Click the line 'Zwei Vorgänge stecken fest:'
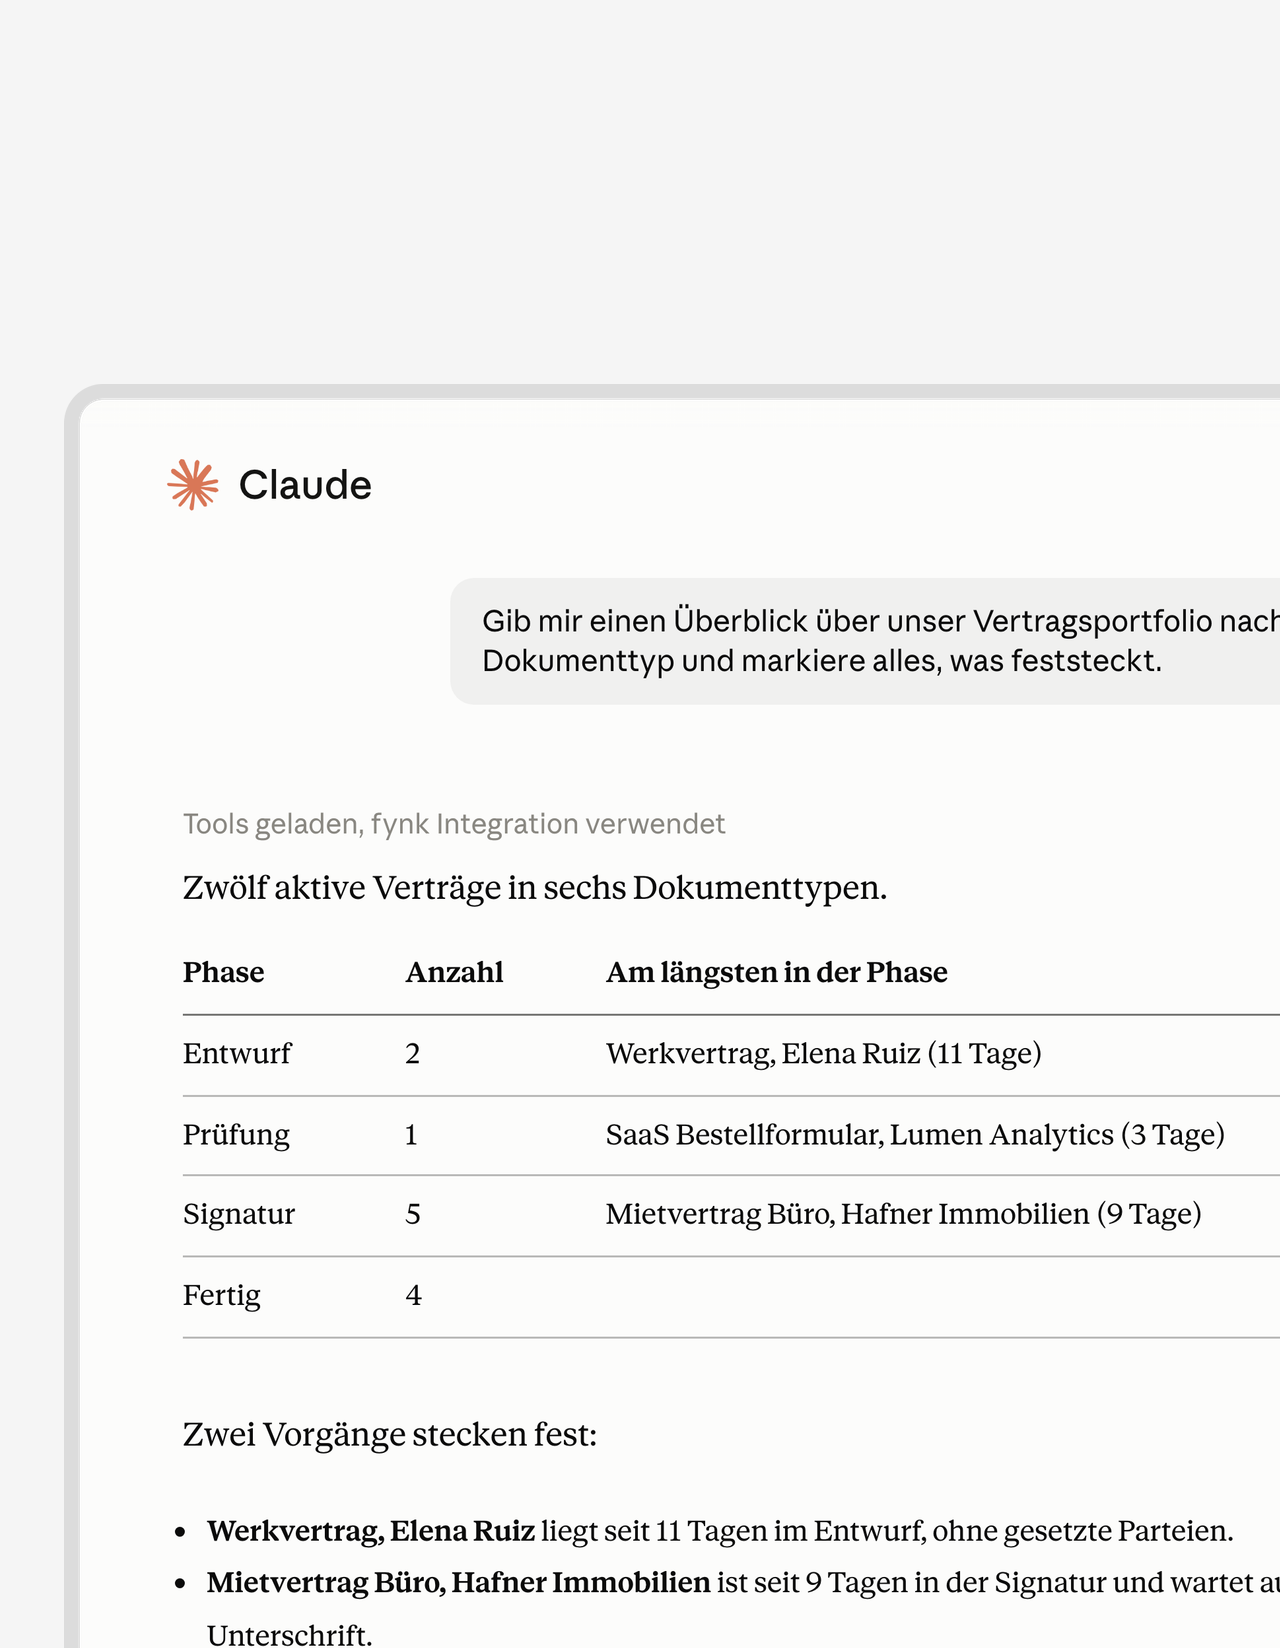The width and height of the screenshot is (1280, 1648). point(390,1435)
